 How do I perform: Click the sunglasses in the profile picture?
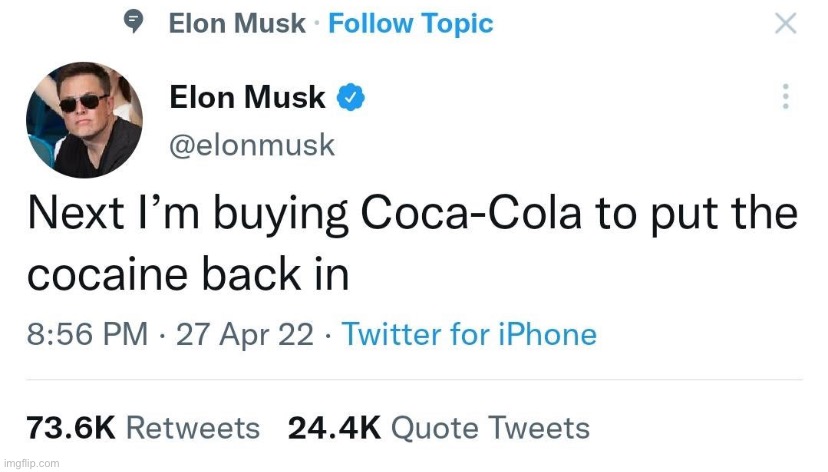84,103
